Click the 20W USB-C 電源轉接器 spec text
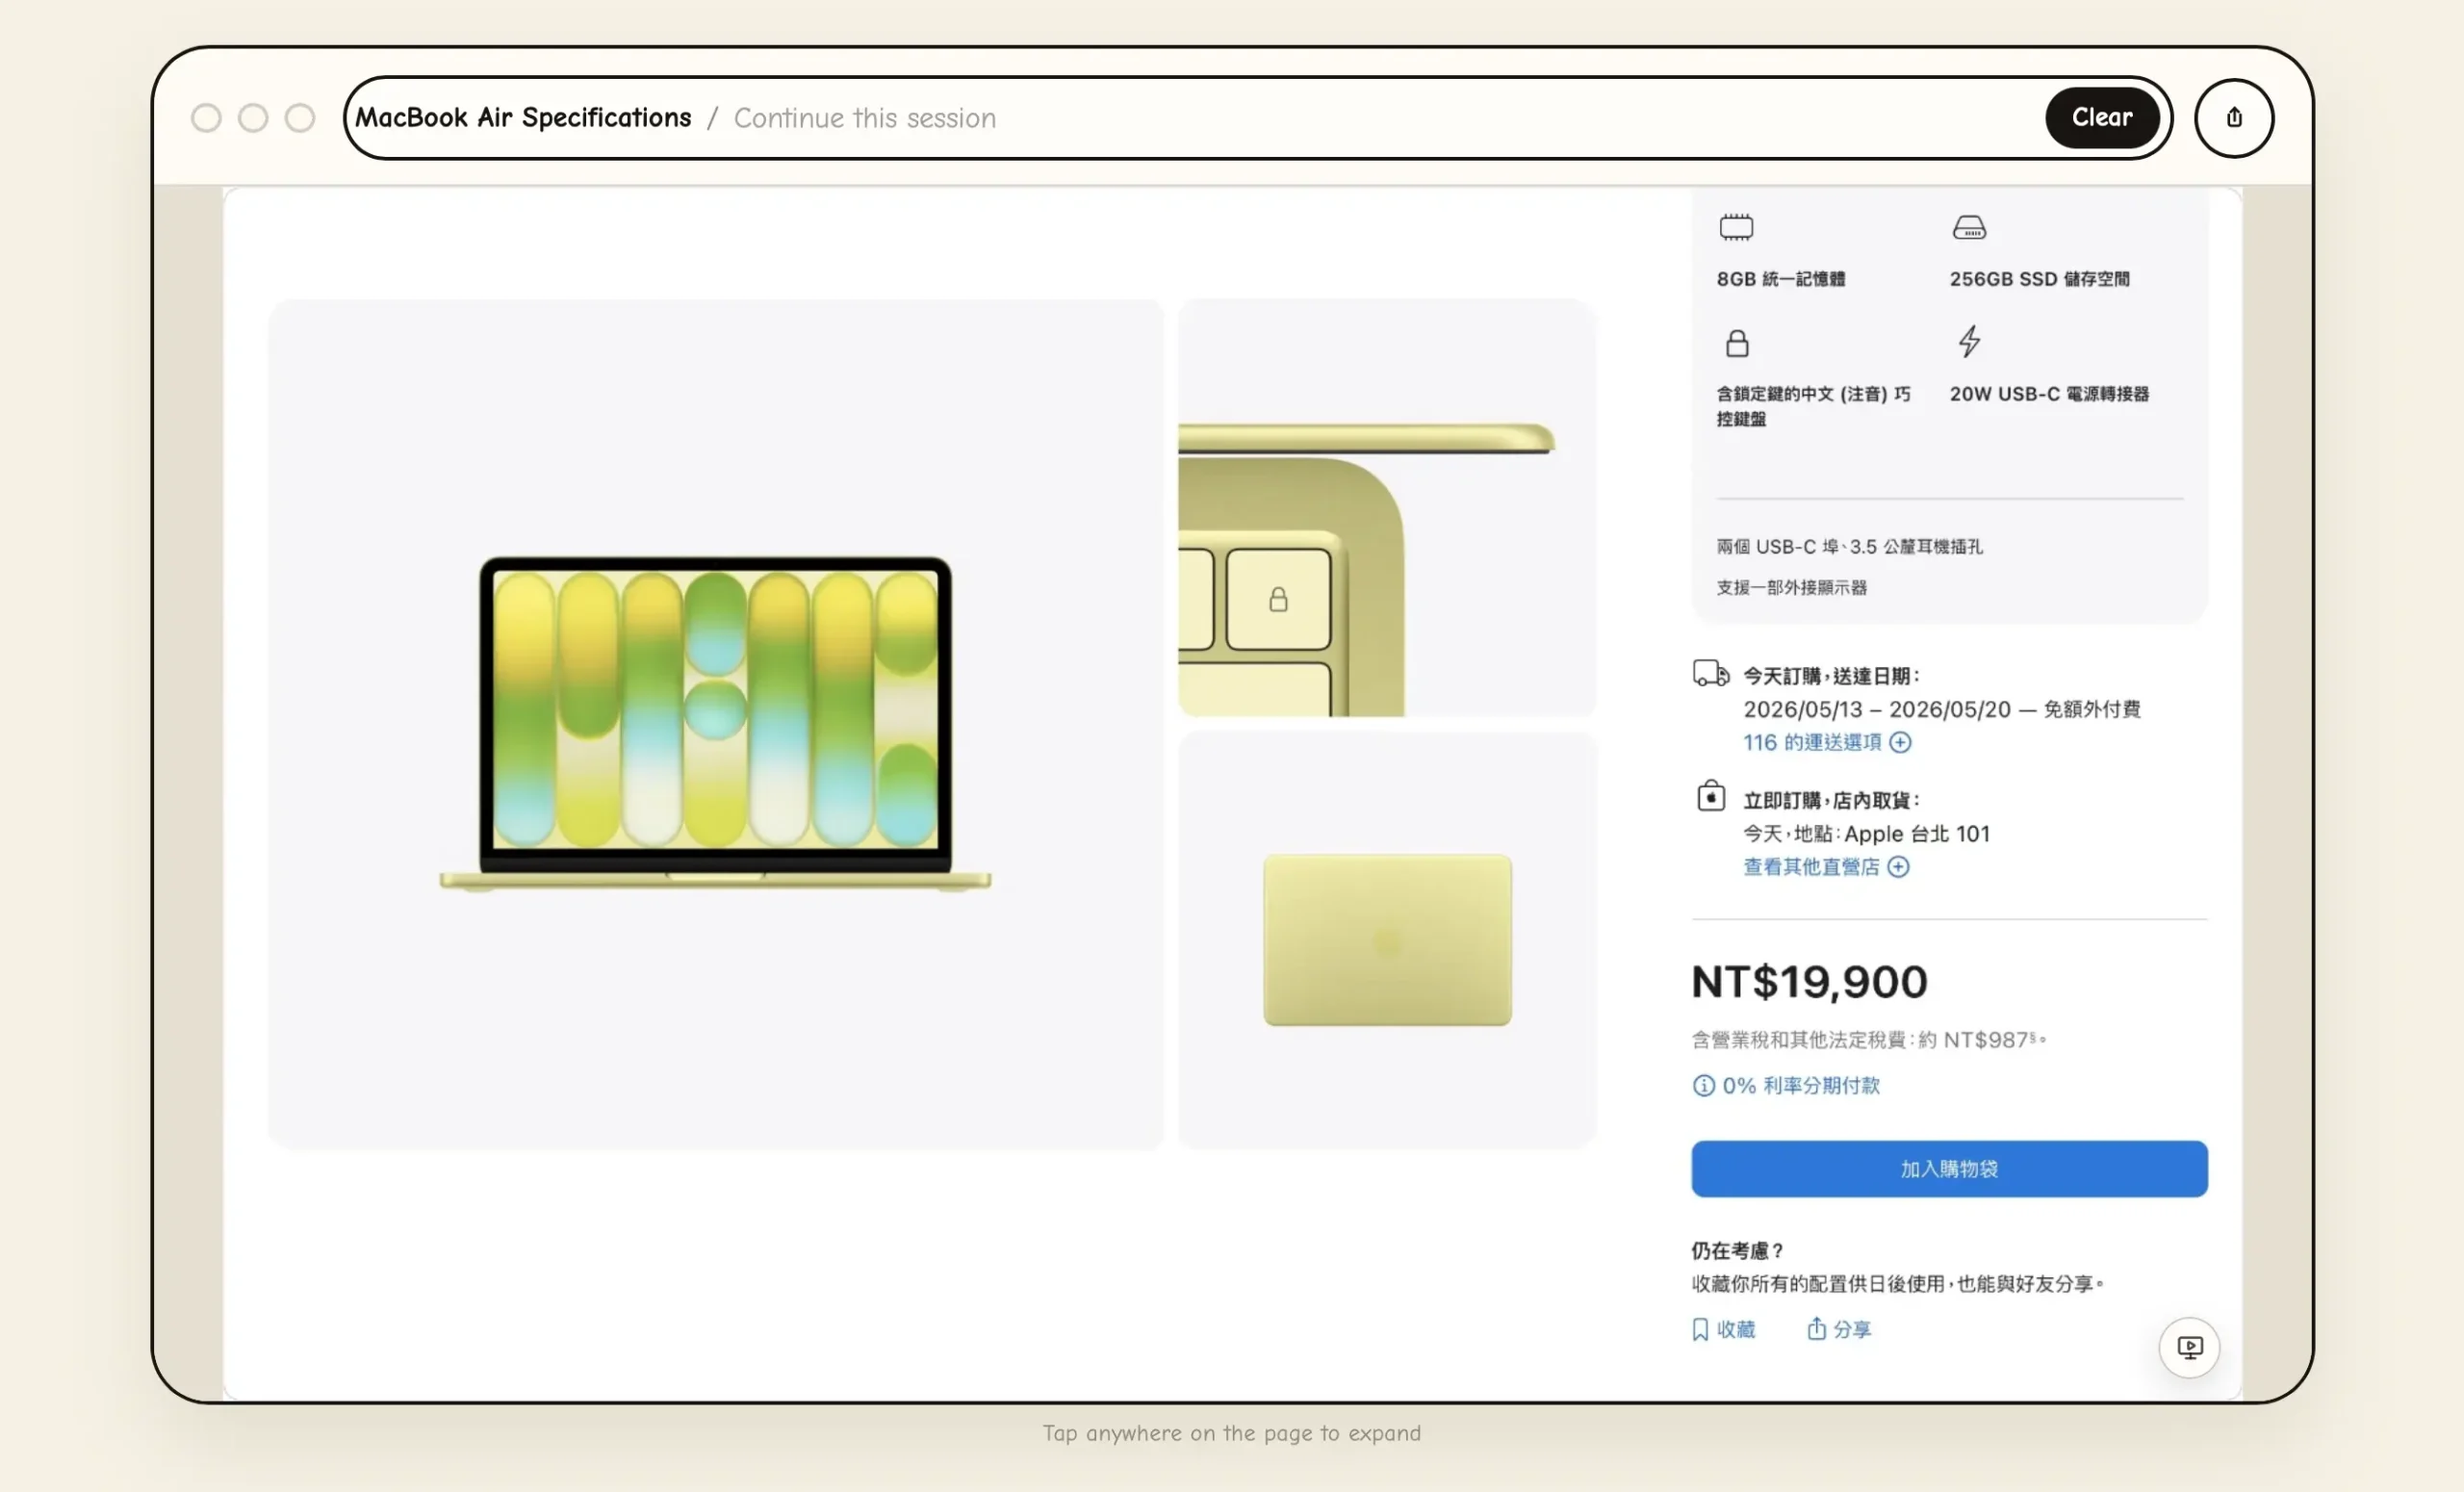Screen dimensions: 2464x1492 [x=2049, y=394]
